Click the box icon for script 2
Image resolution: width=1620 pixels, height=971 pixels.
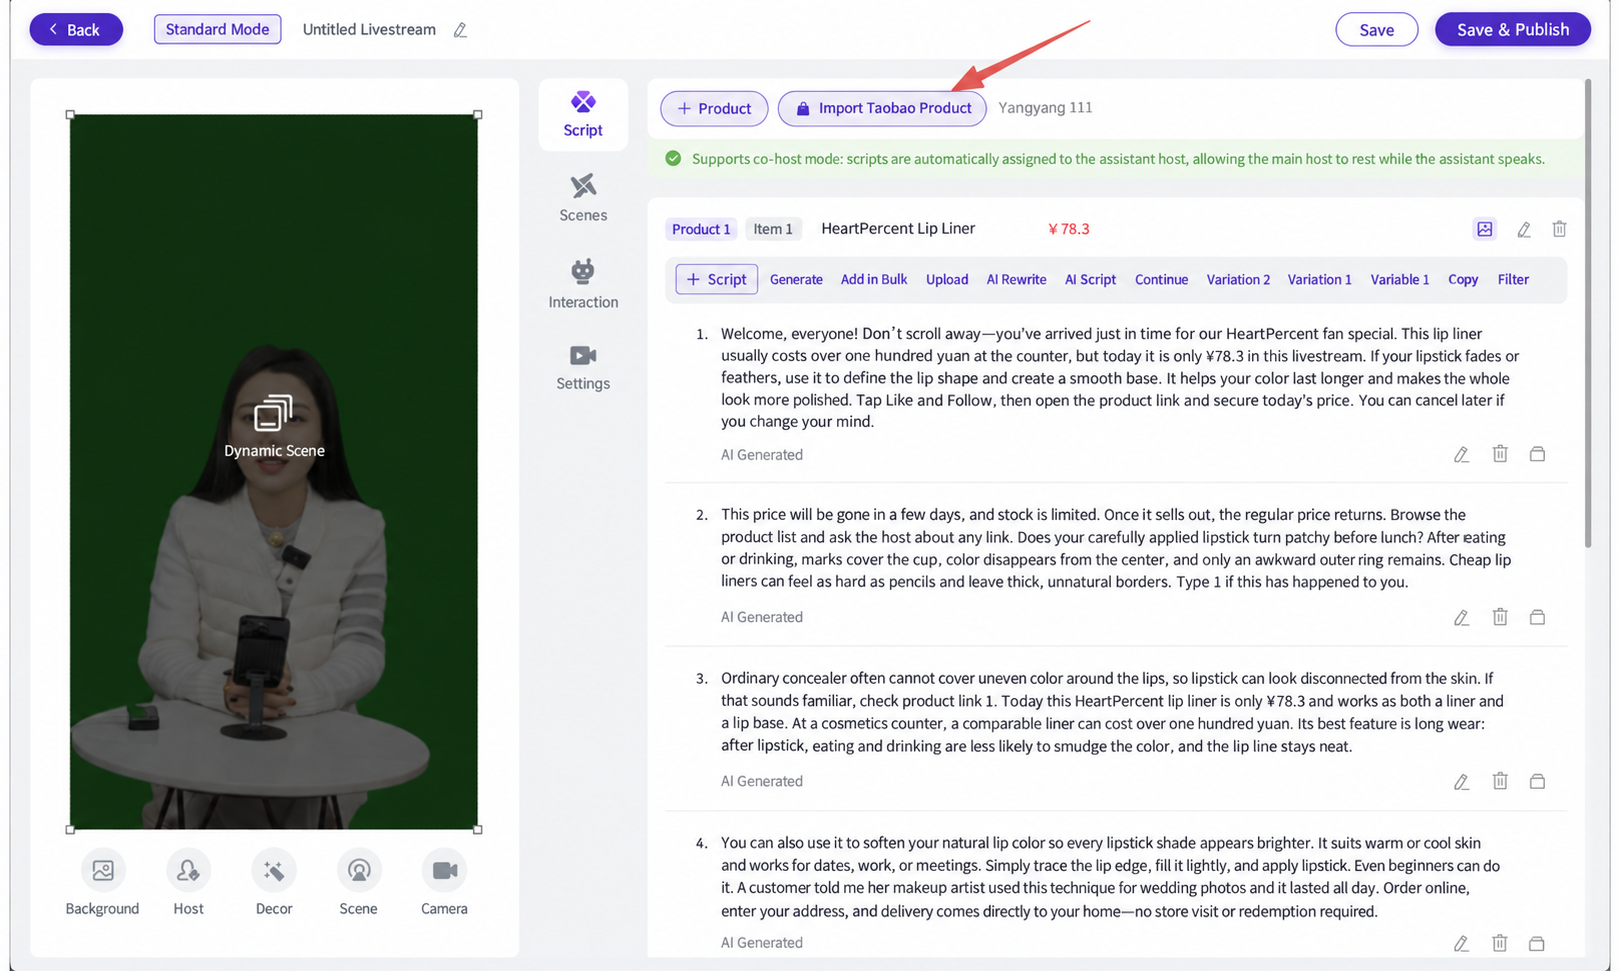tap(1537, 617)
